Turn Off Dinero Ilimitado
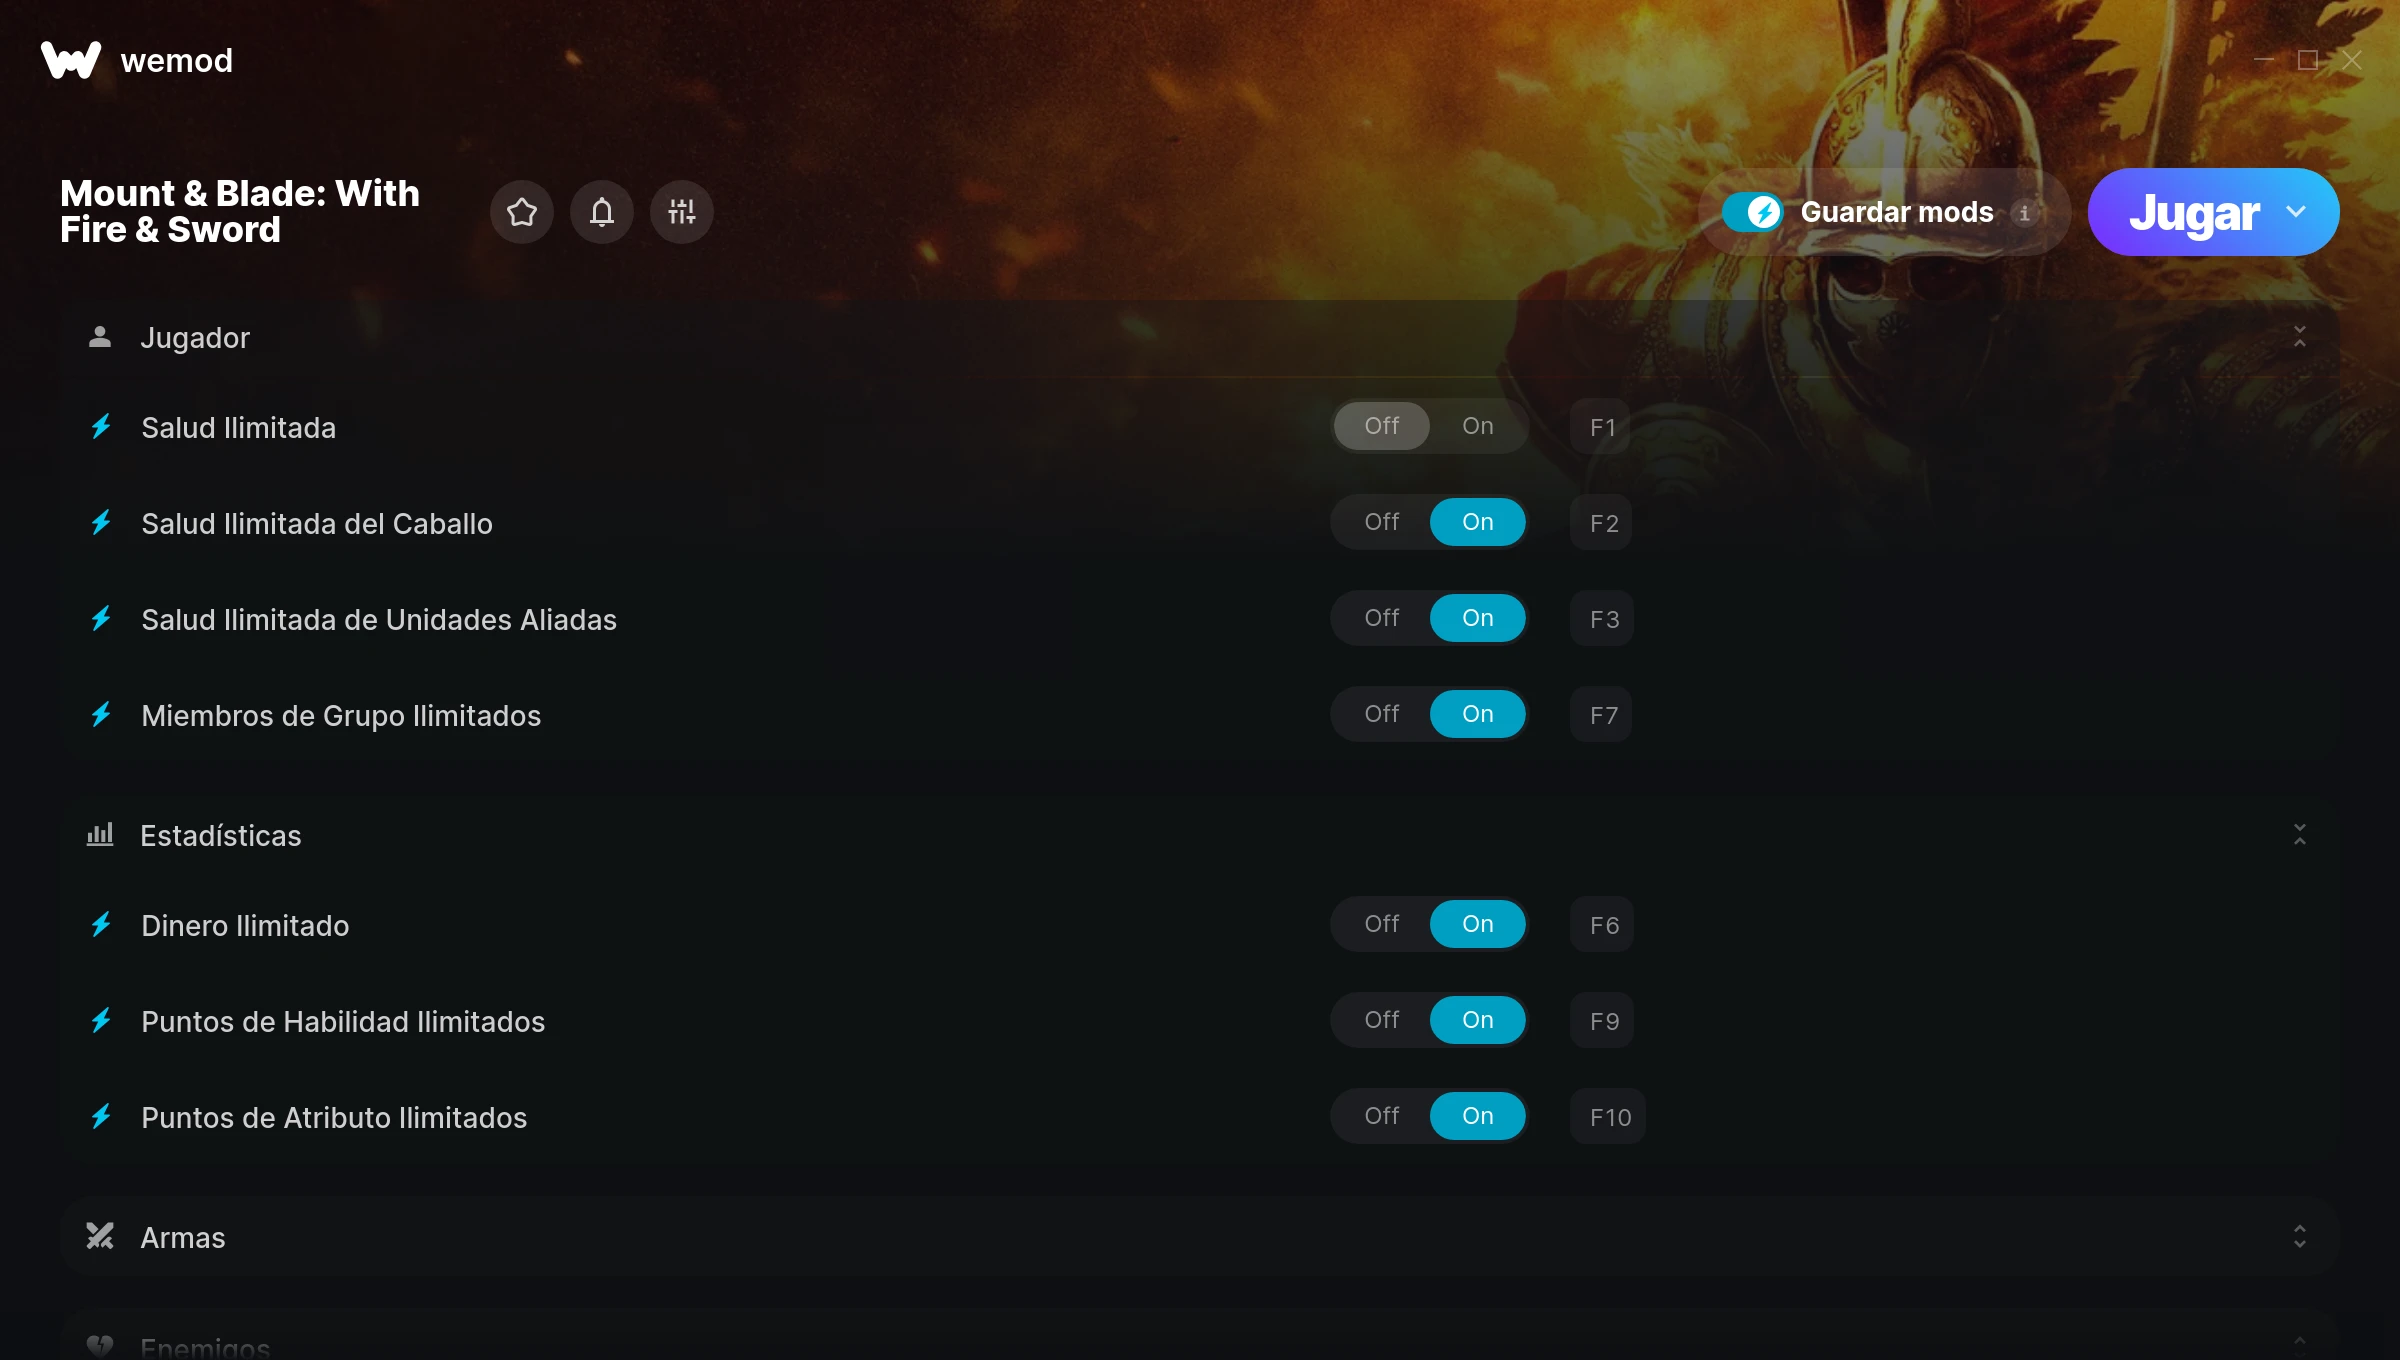Viewport: 2400px width, 1360px height. [1382, 924]
